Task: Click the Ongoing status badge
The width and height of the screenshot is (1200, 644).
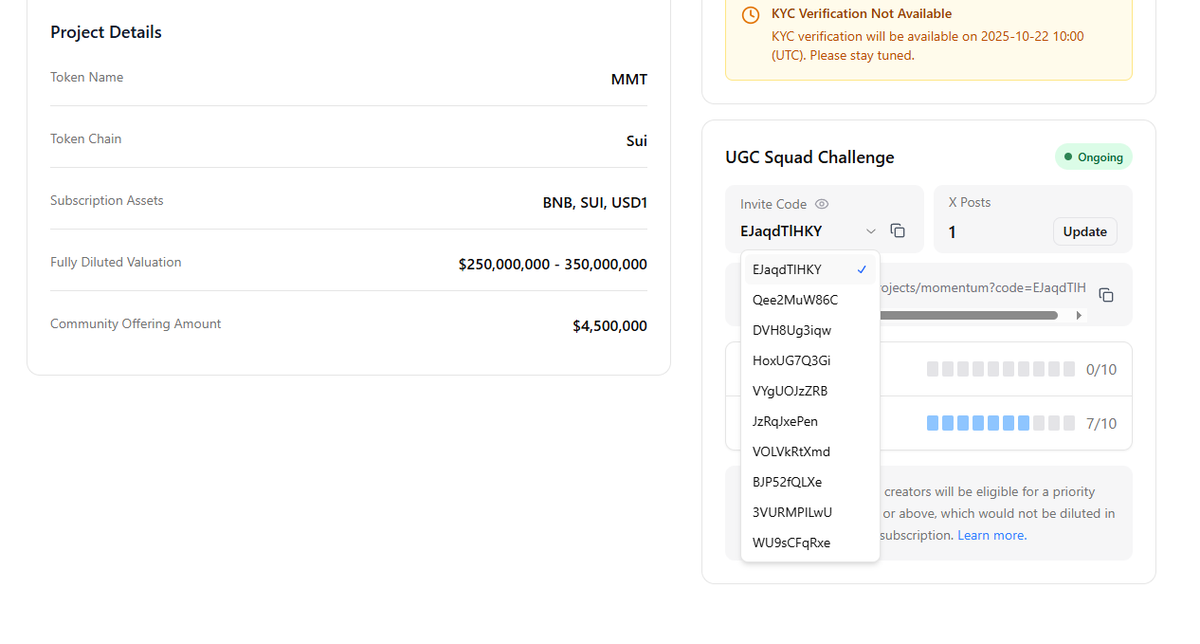Action: (1094, 157)
